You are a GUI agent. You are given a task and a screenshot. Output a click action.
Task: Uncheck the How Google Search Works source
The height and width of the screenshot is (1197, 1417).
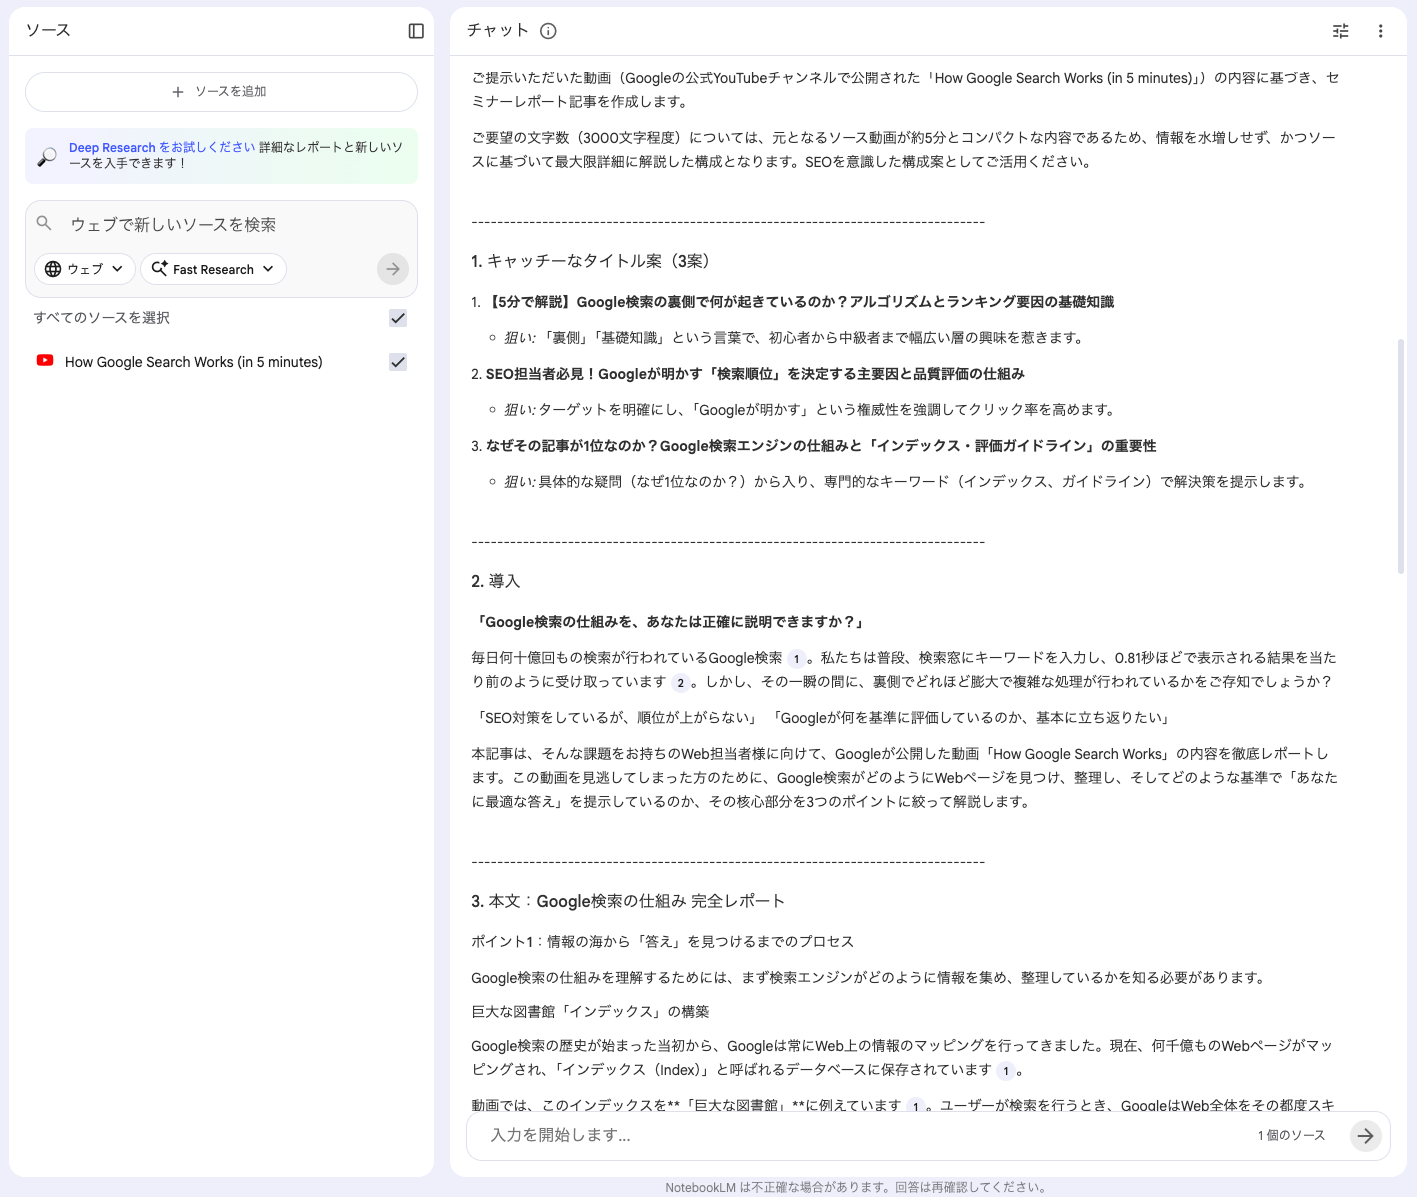pyautogui.click(x=397, y=362)
